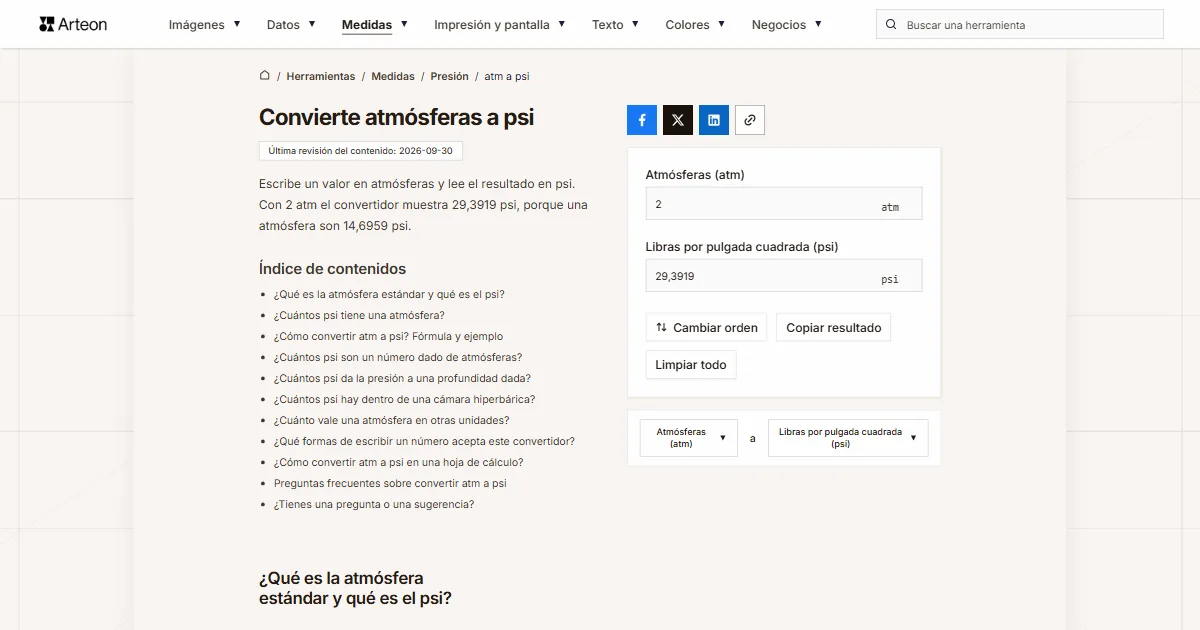Click the search magnifier icon
This screenshot has width=1200, height=630.
(x=891, y=25)
